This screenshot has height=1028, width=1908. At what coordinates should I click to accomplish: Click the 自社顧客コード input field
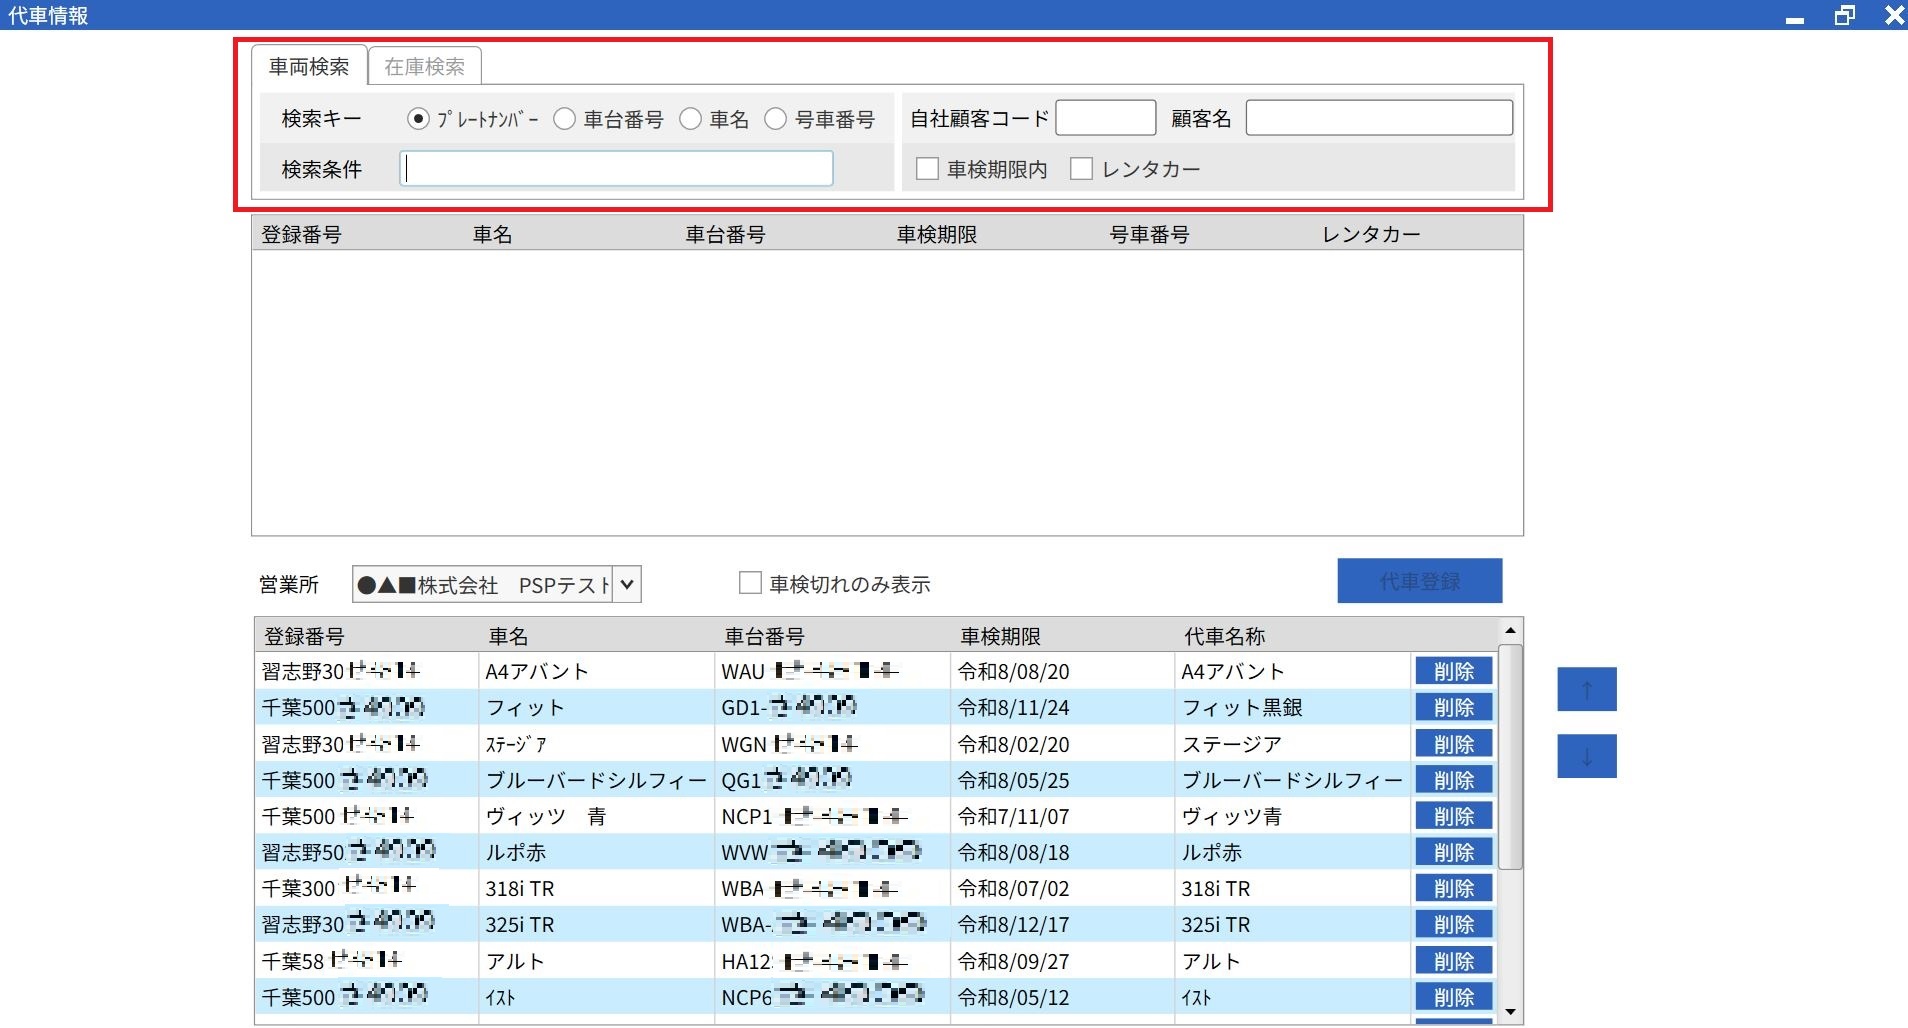1106,118
